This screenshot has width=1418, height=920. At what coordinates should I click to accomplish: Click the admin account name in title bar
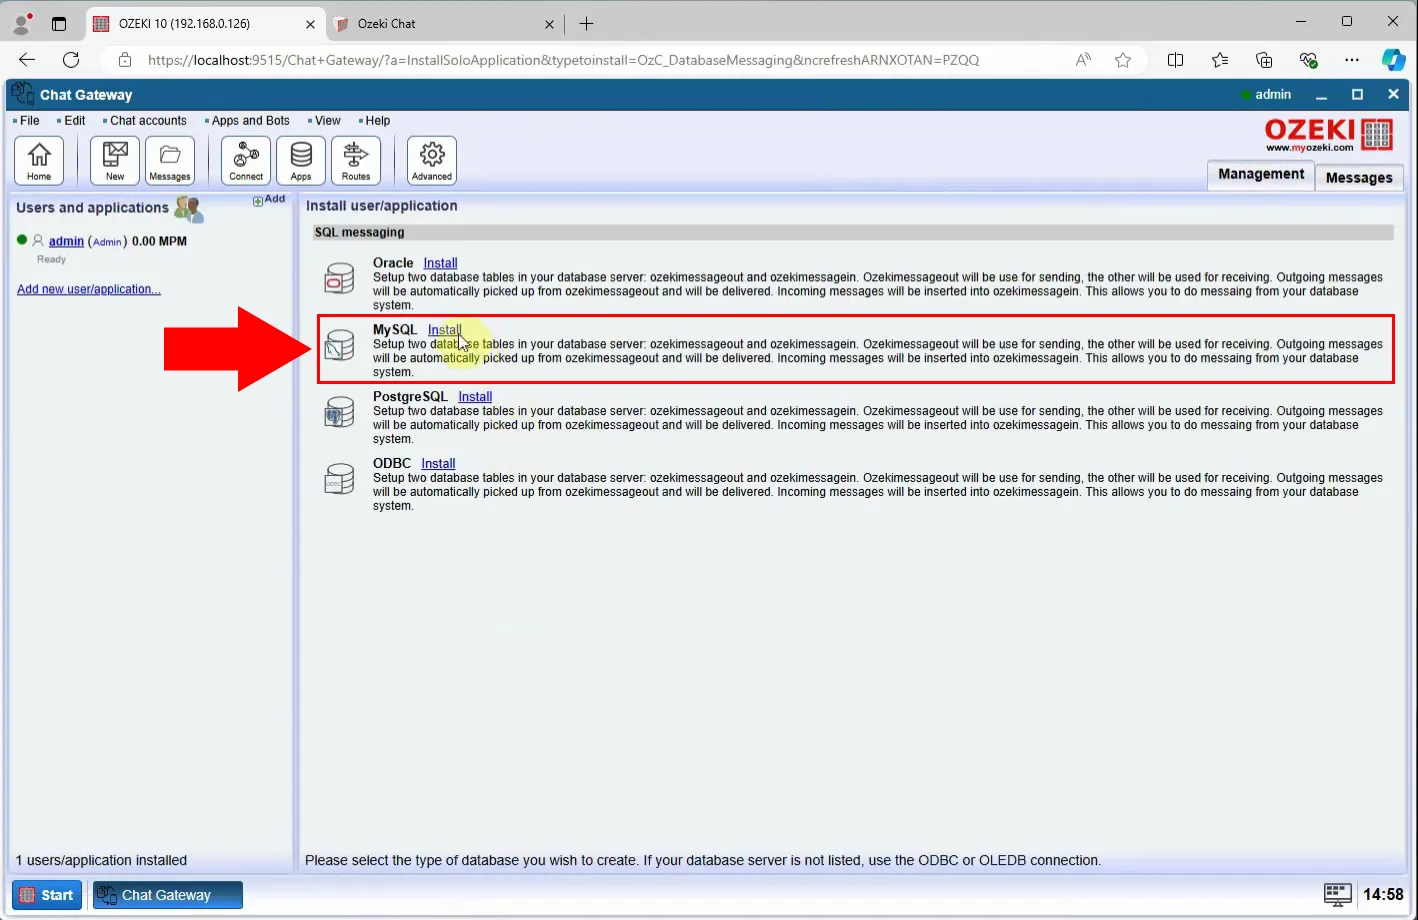click(x=1273, y=94)
